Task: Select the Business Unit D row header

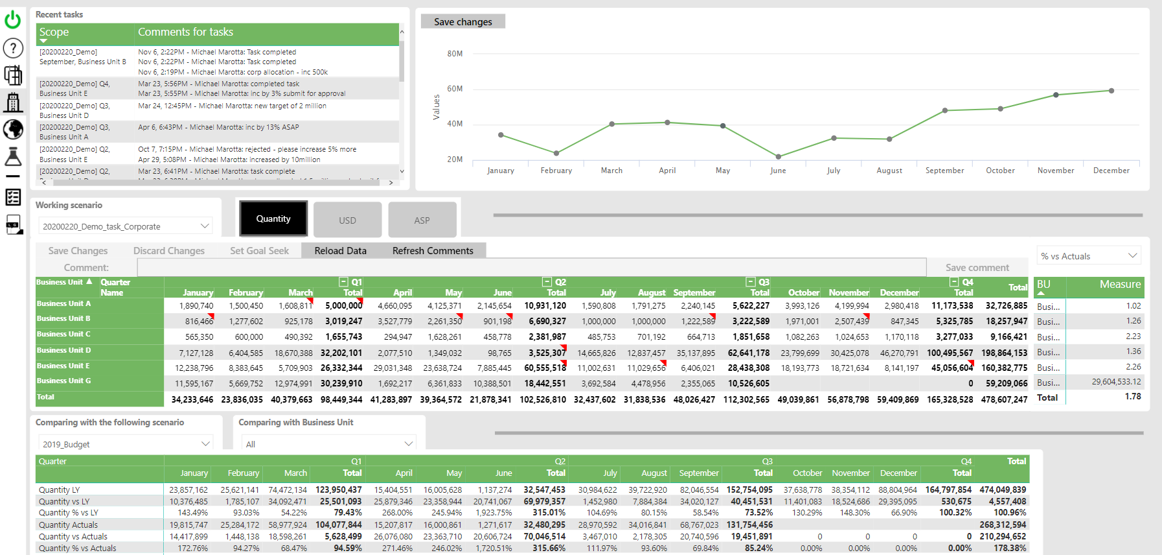Action: [99, 352]
